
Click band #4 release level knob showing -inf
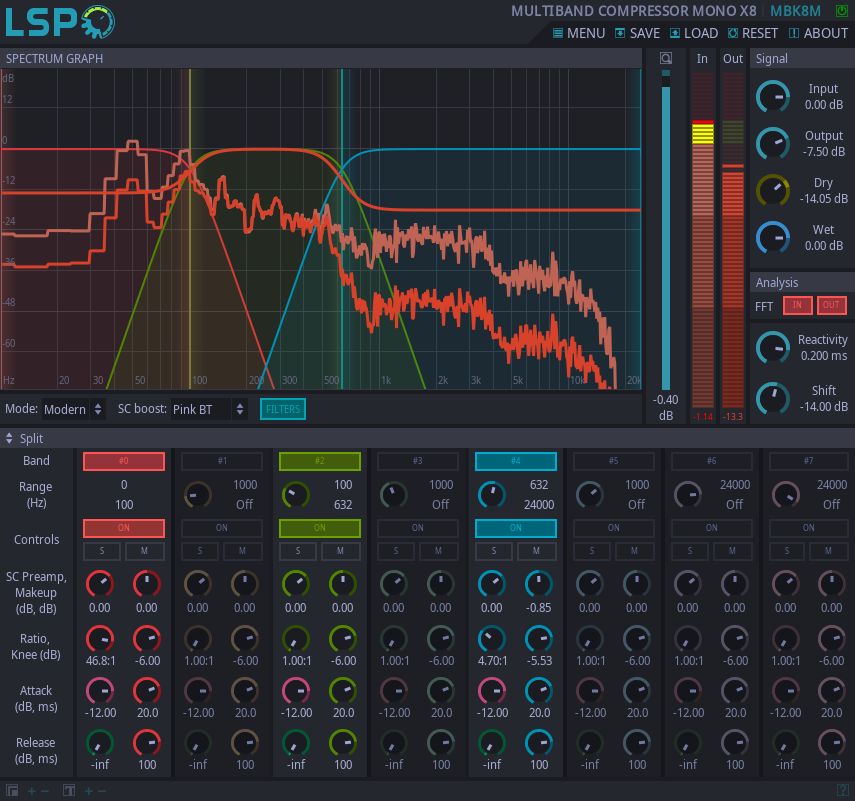click(492, 743)
